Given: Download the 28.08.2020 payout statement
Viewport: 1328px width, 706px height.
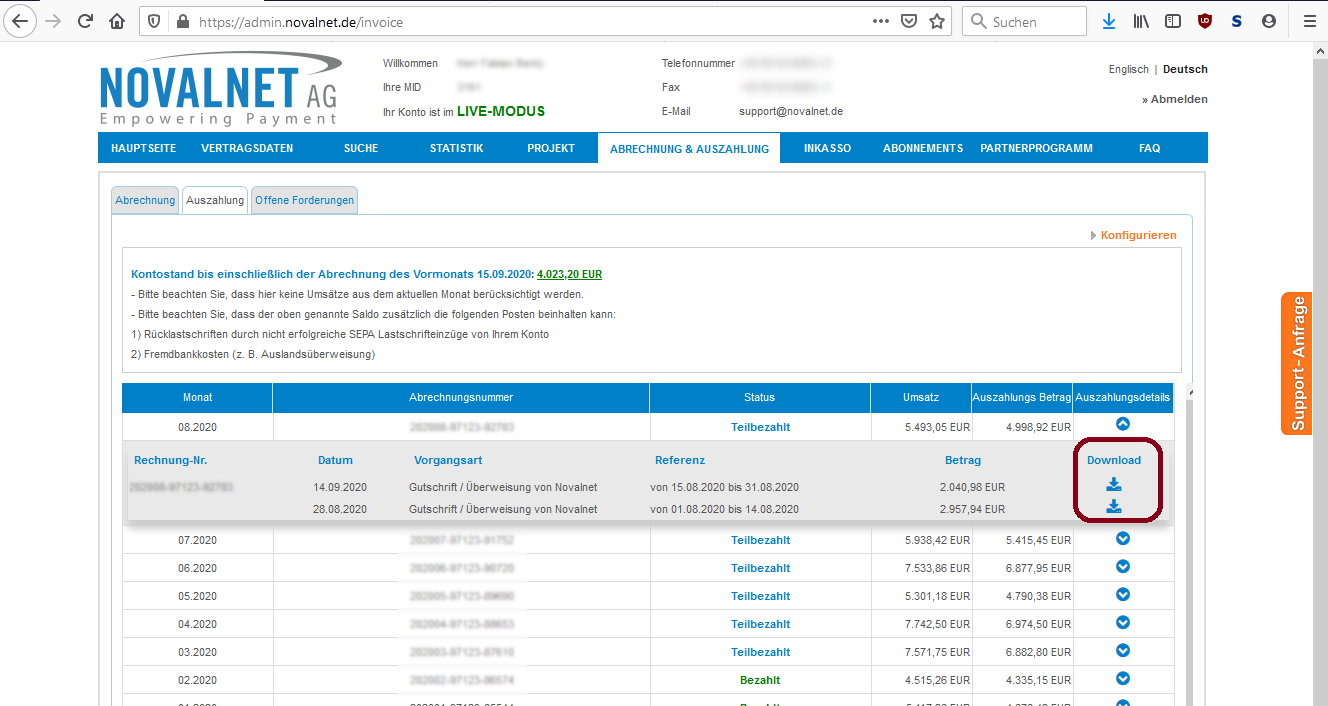Looking at the screenshot, I should click(x=1113, y=507).
